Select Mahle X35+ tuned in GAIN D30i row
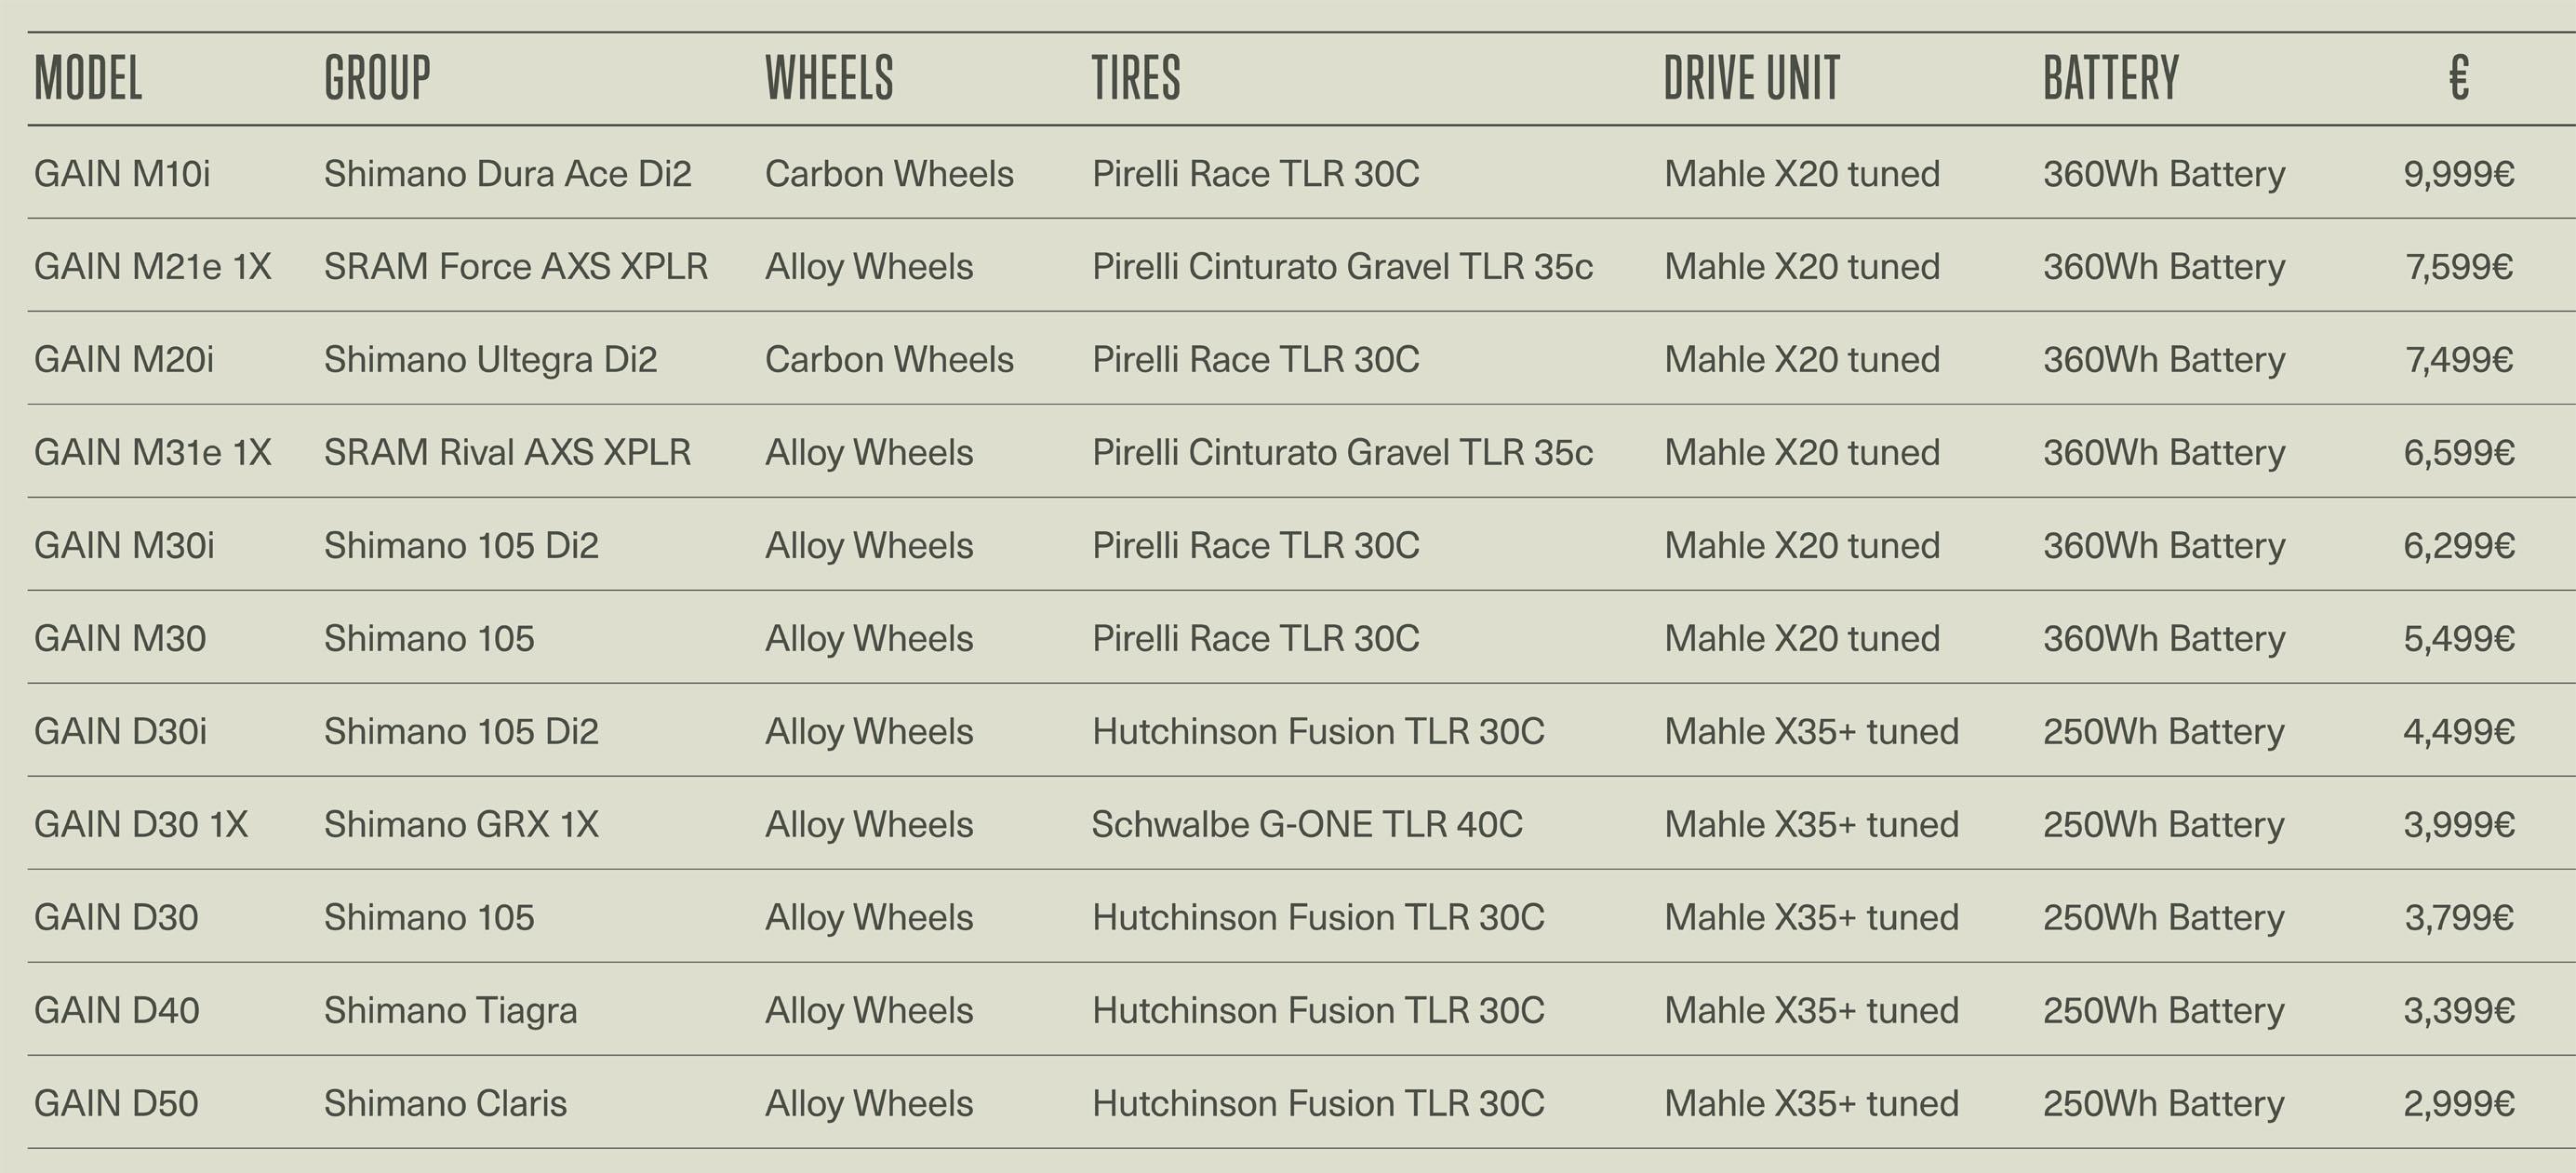This screenshot has width=2576, height=1173. coord(1811,732)
